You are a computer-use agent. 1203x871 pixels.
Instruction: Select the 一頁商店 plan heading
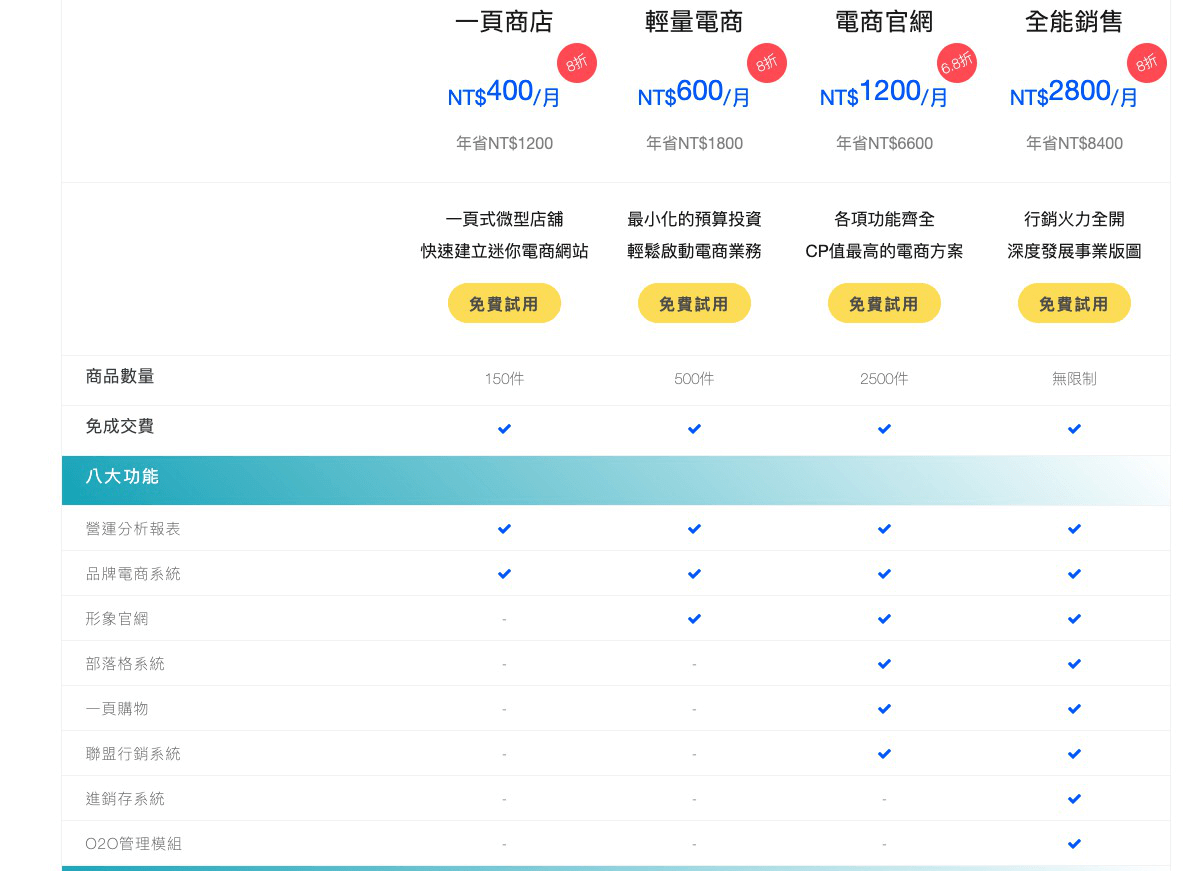click(504, 22)
